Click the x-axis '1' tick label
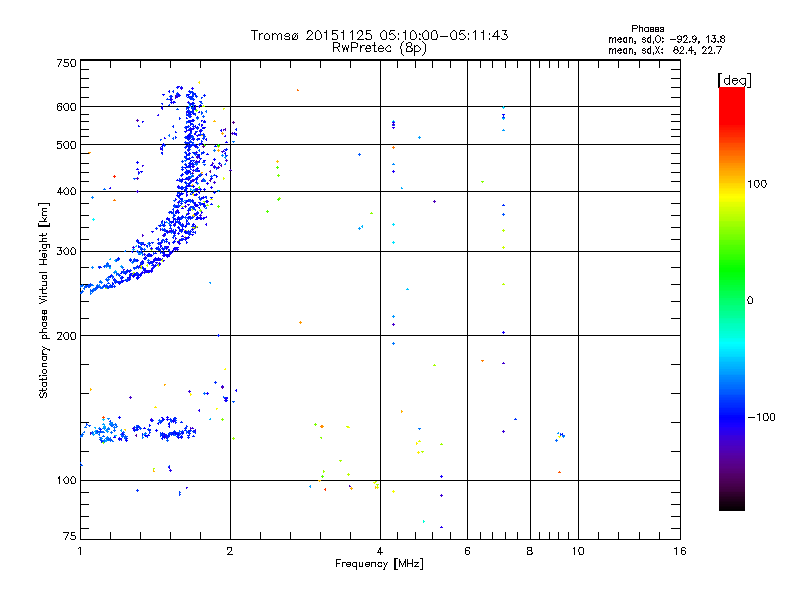Image resolution: width=800 pixels, height=600 pixels. 80,551
